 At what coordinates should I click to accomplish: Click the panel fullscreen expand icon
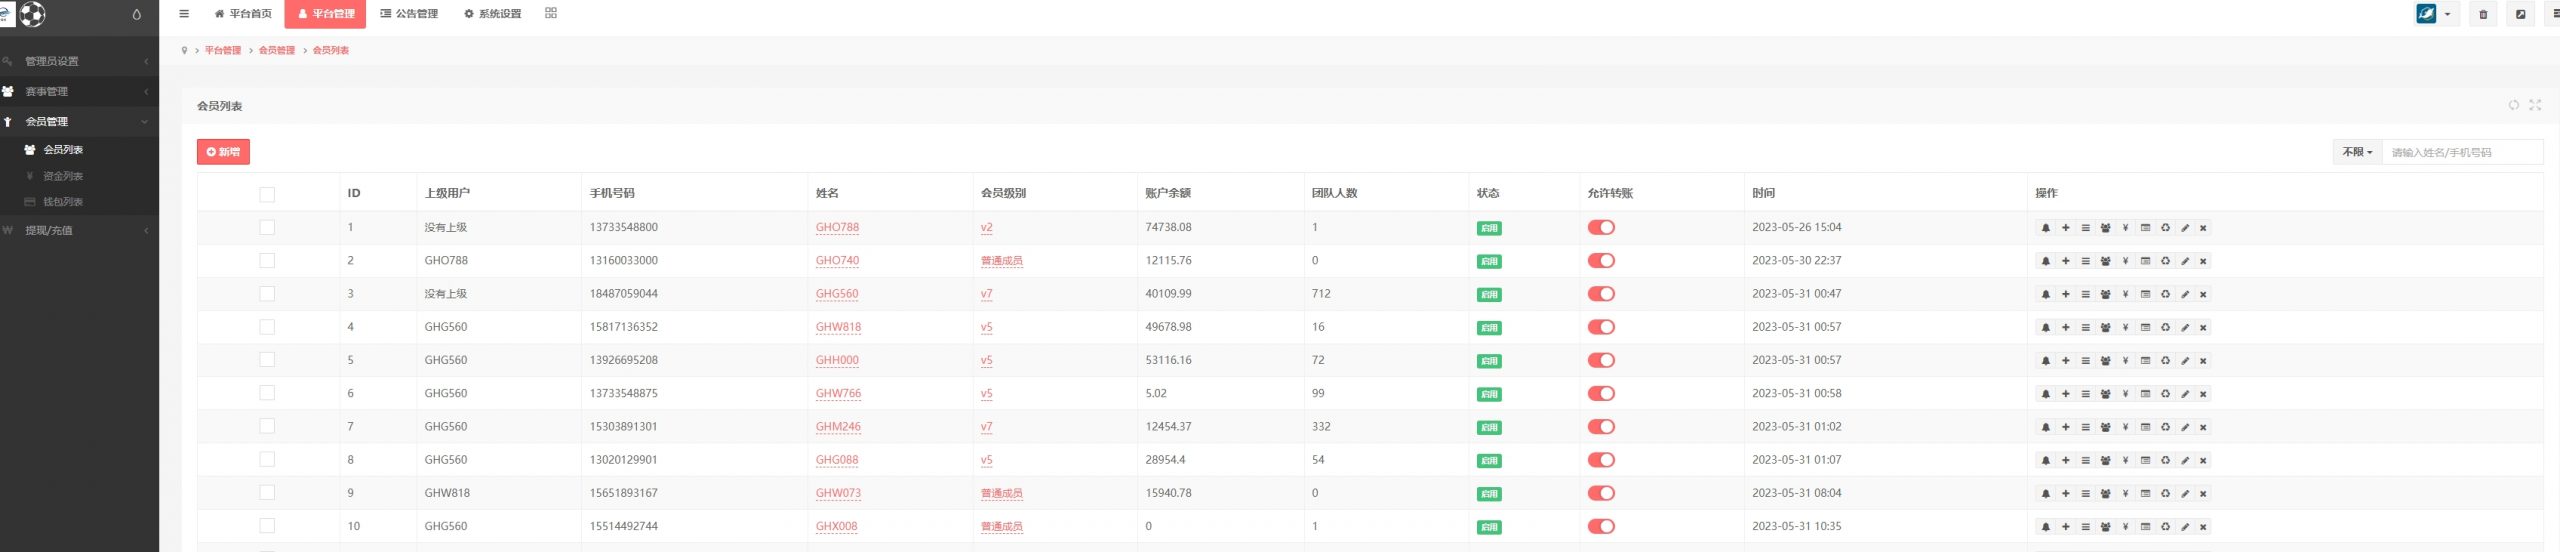click(x=2535, y=105)
